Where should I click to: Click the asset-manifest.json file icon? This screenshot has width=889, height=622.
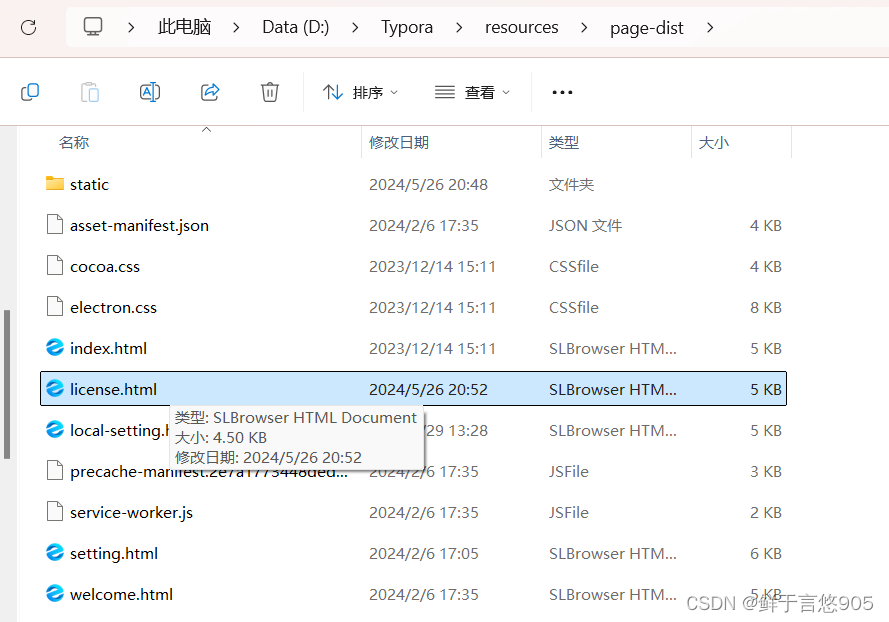coord(54,225)
